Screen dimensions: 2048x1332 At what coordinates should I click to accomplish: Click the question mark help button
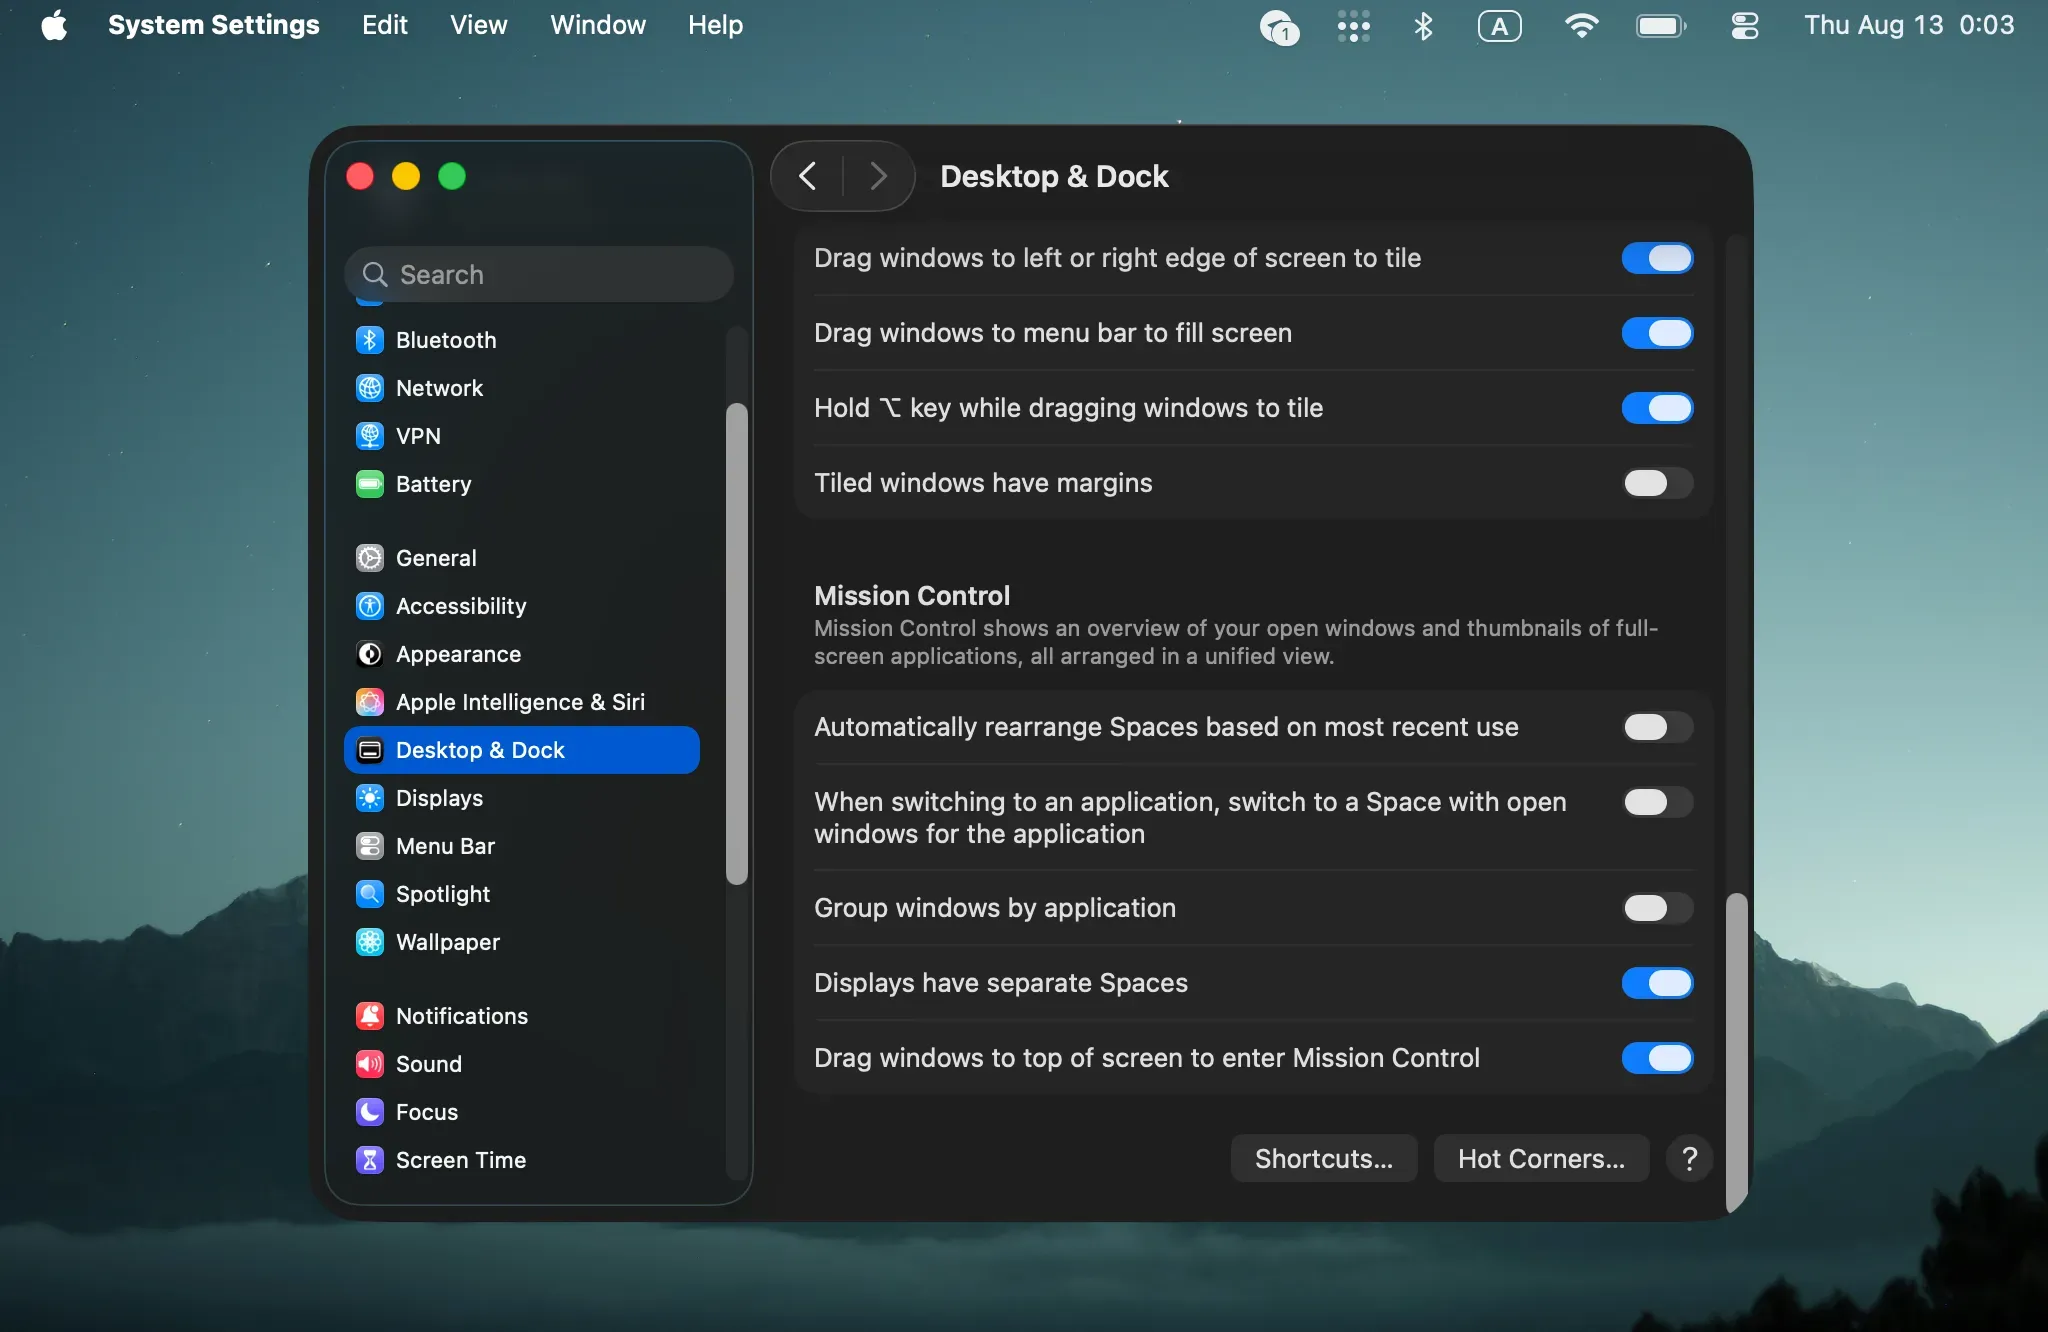(1690, 1158)
